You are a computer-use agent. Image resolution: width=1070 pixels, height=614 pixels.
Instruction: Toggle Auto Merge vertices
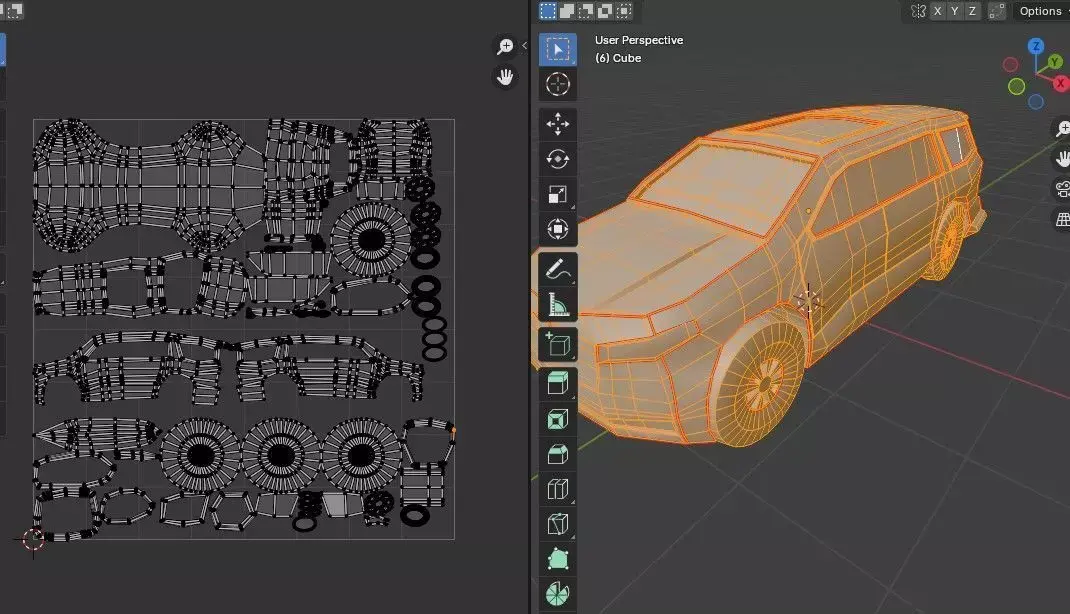point(997,11)
